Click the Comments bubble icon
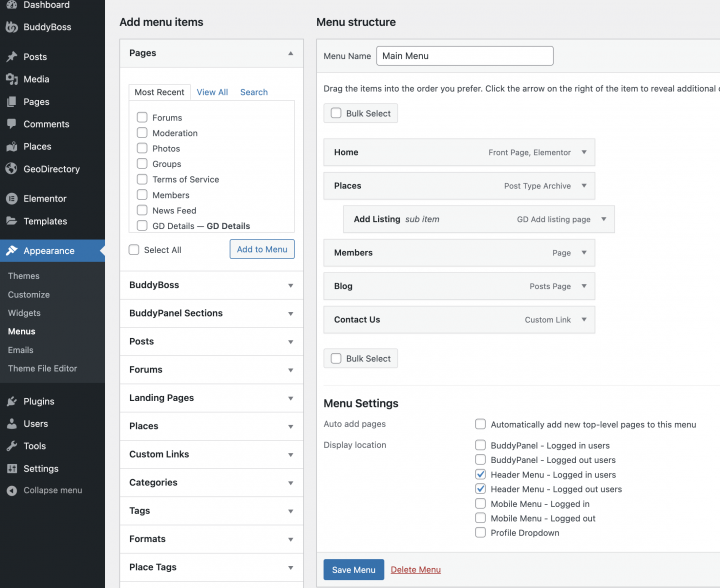720x588 pixels. (12, 124)
